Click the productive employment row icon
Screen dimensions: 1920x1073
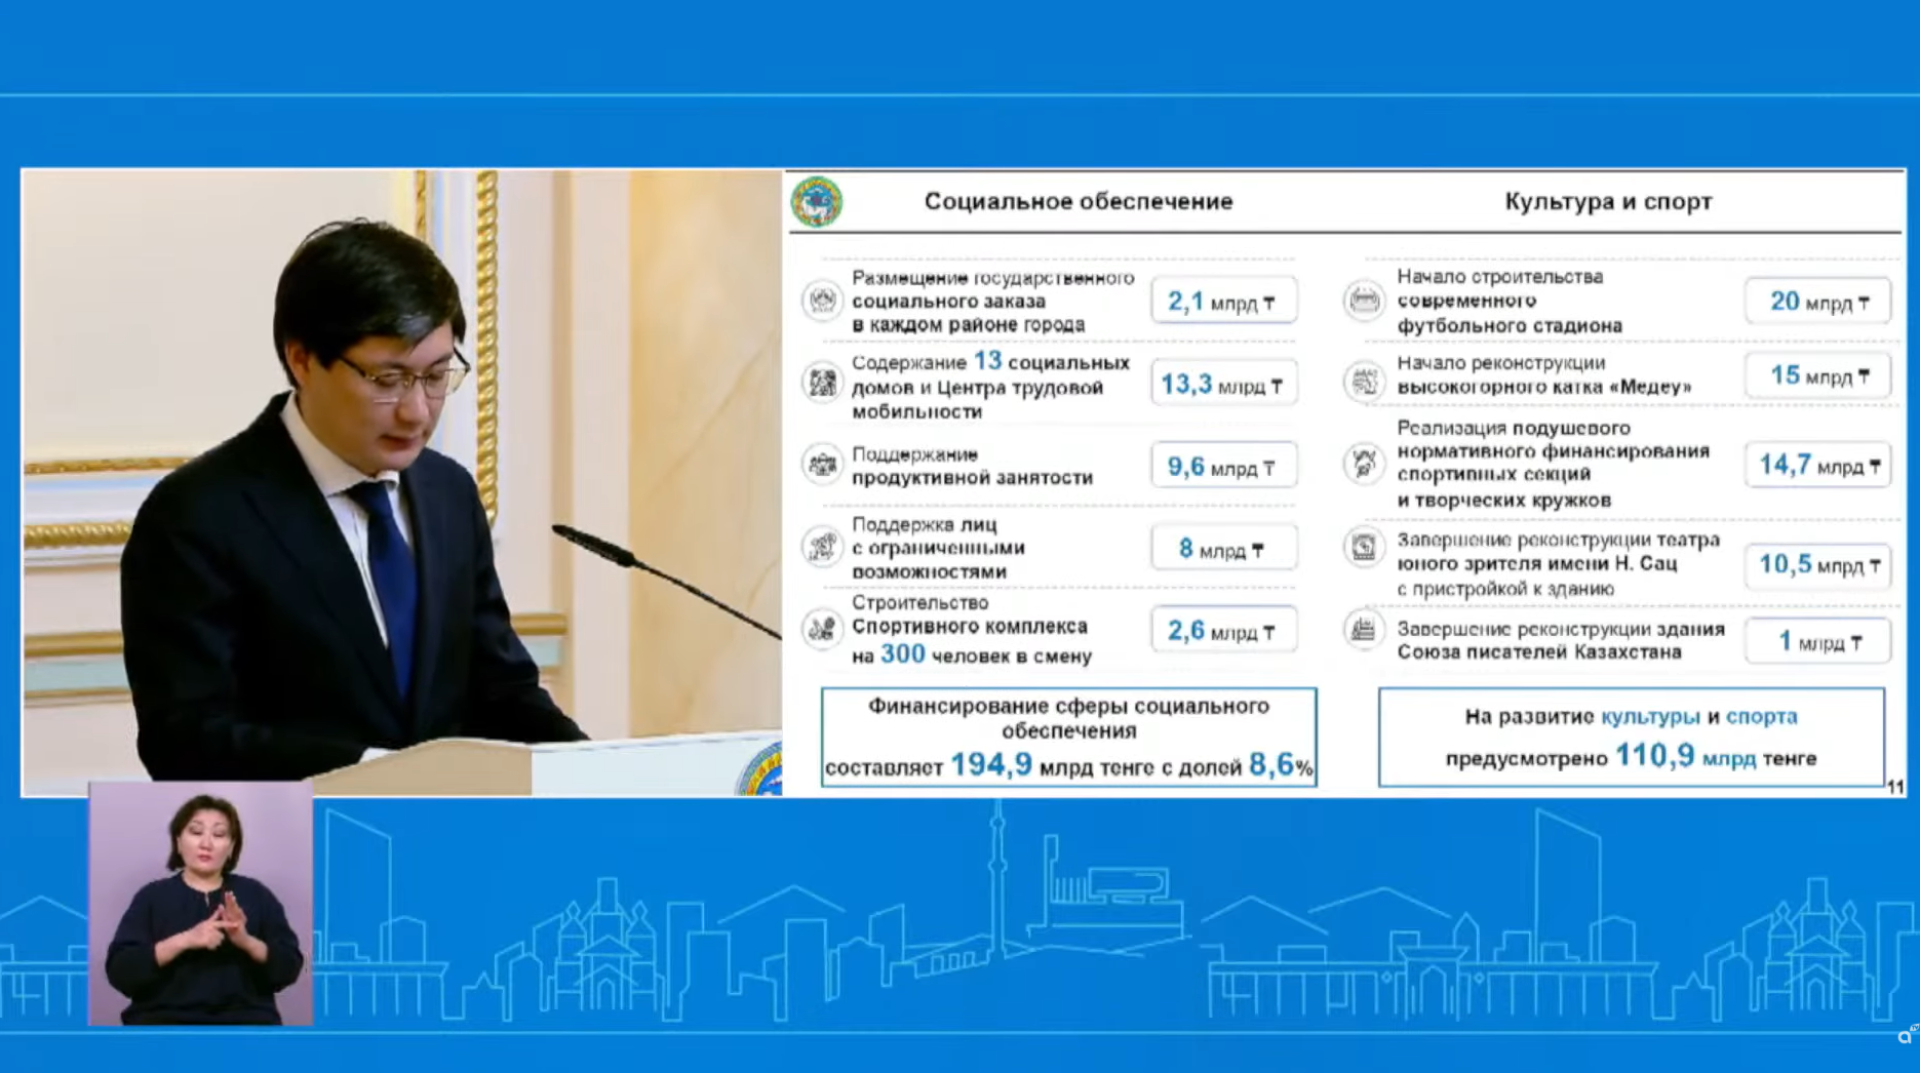[822, 465]
